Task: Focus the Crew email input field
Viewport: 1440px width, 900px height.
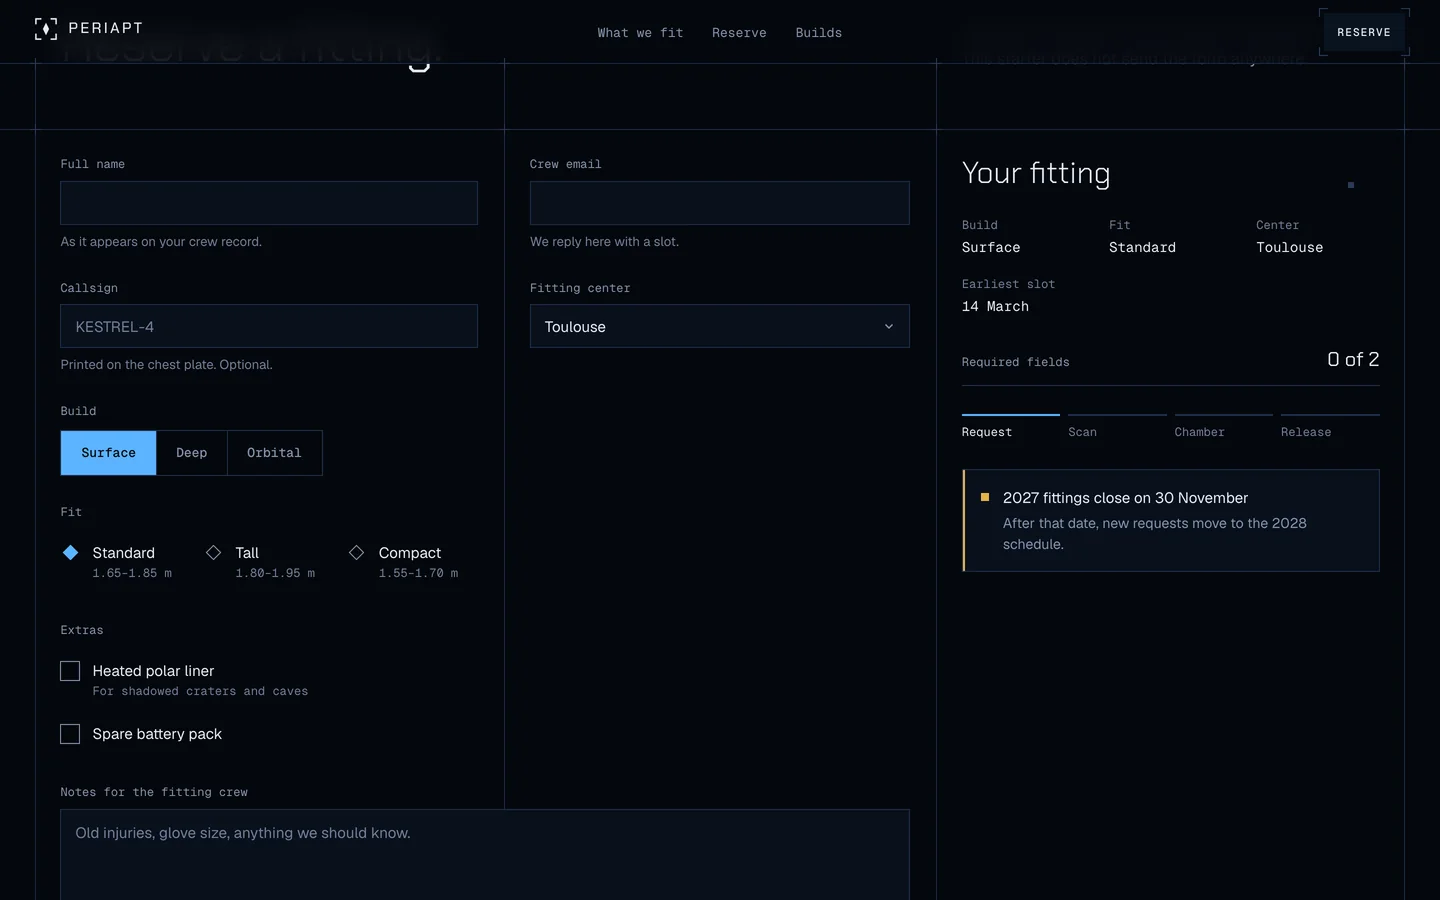Action: coord(719,203)
